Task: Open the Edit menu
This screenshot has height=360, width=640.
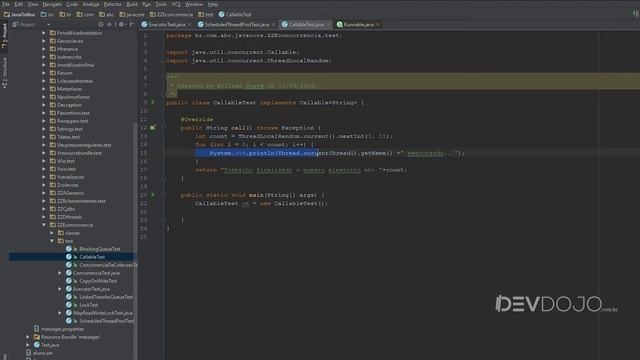Action: tap(19, 4)
